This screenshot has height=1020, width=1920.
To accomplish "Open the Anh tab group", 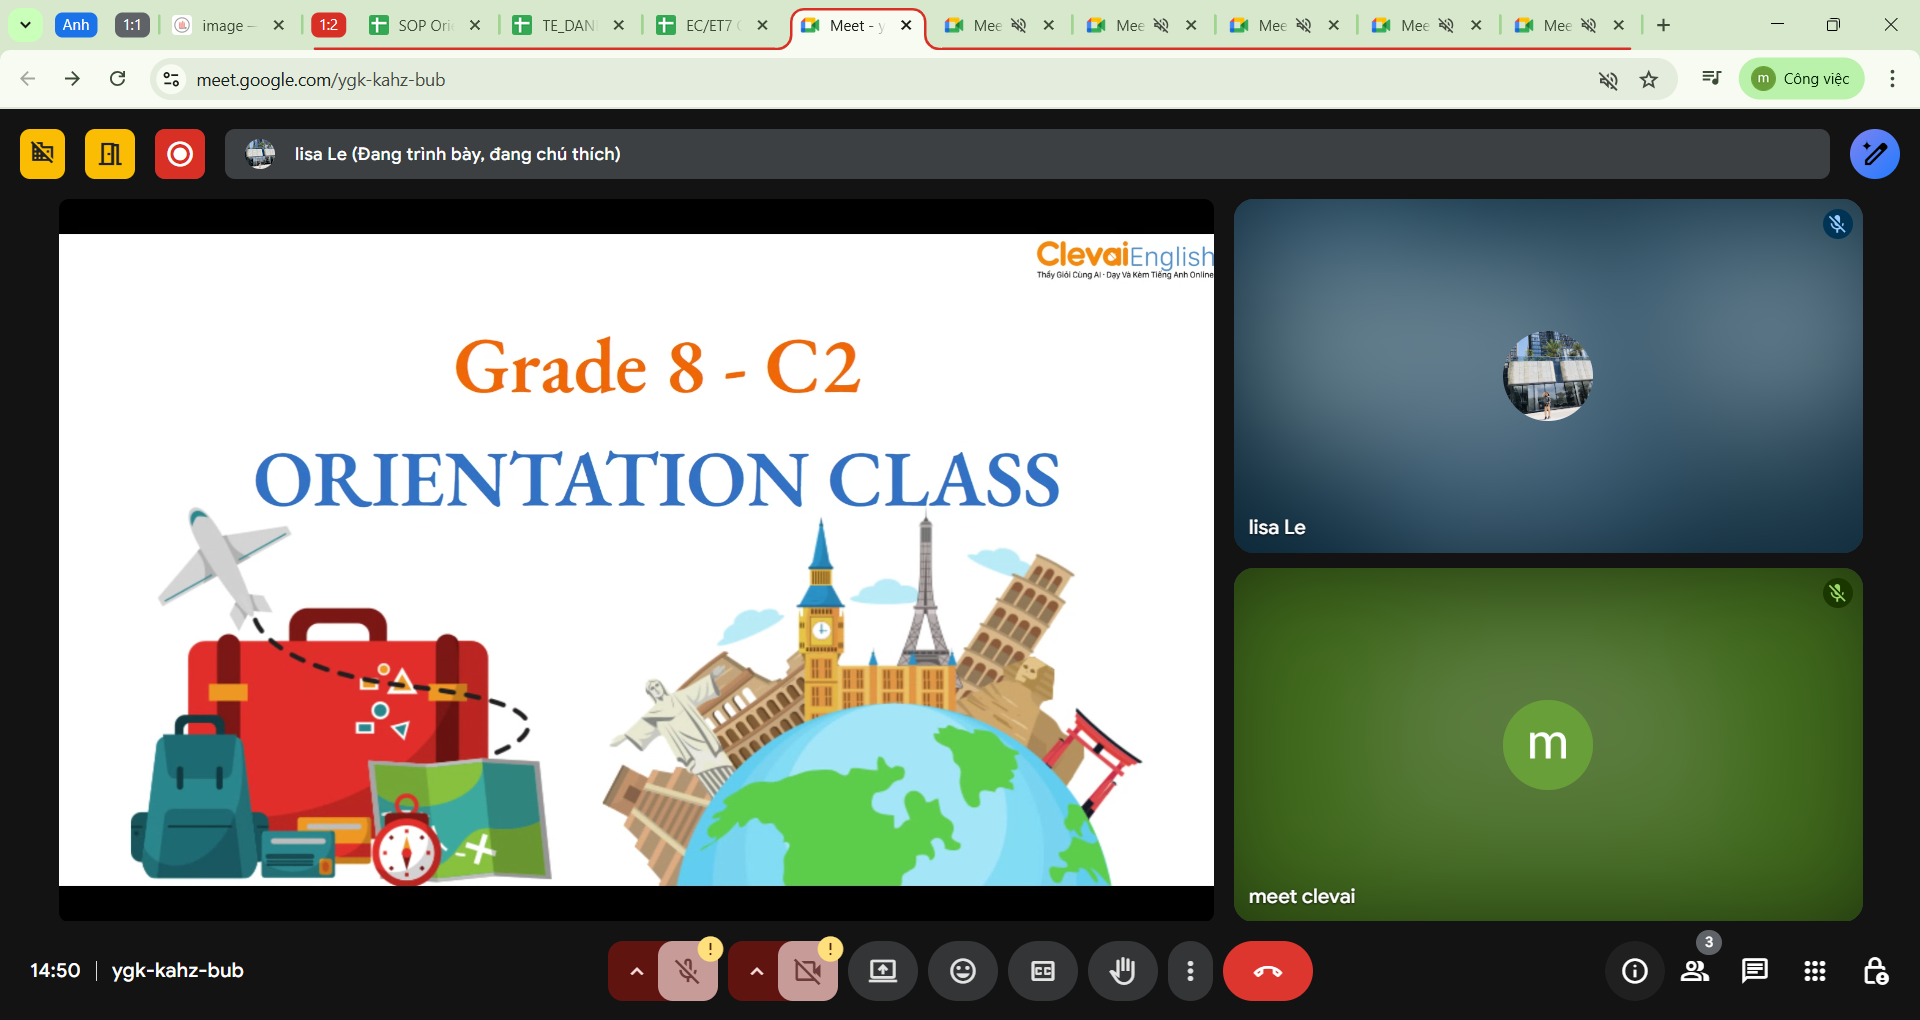I will [x=76, y=25].
